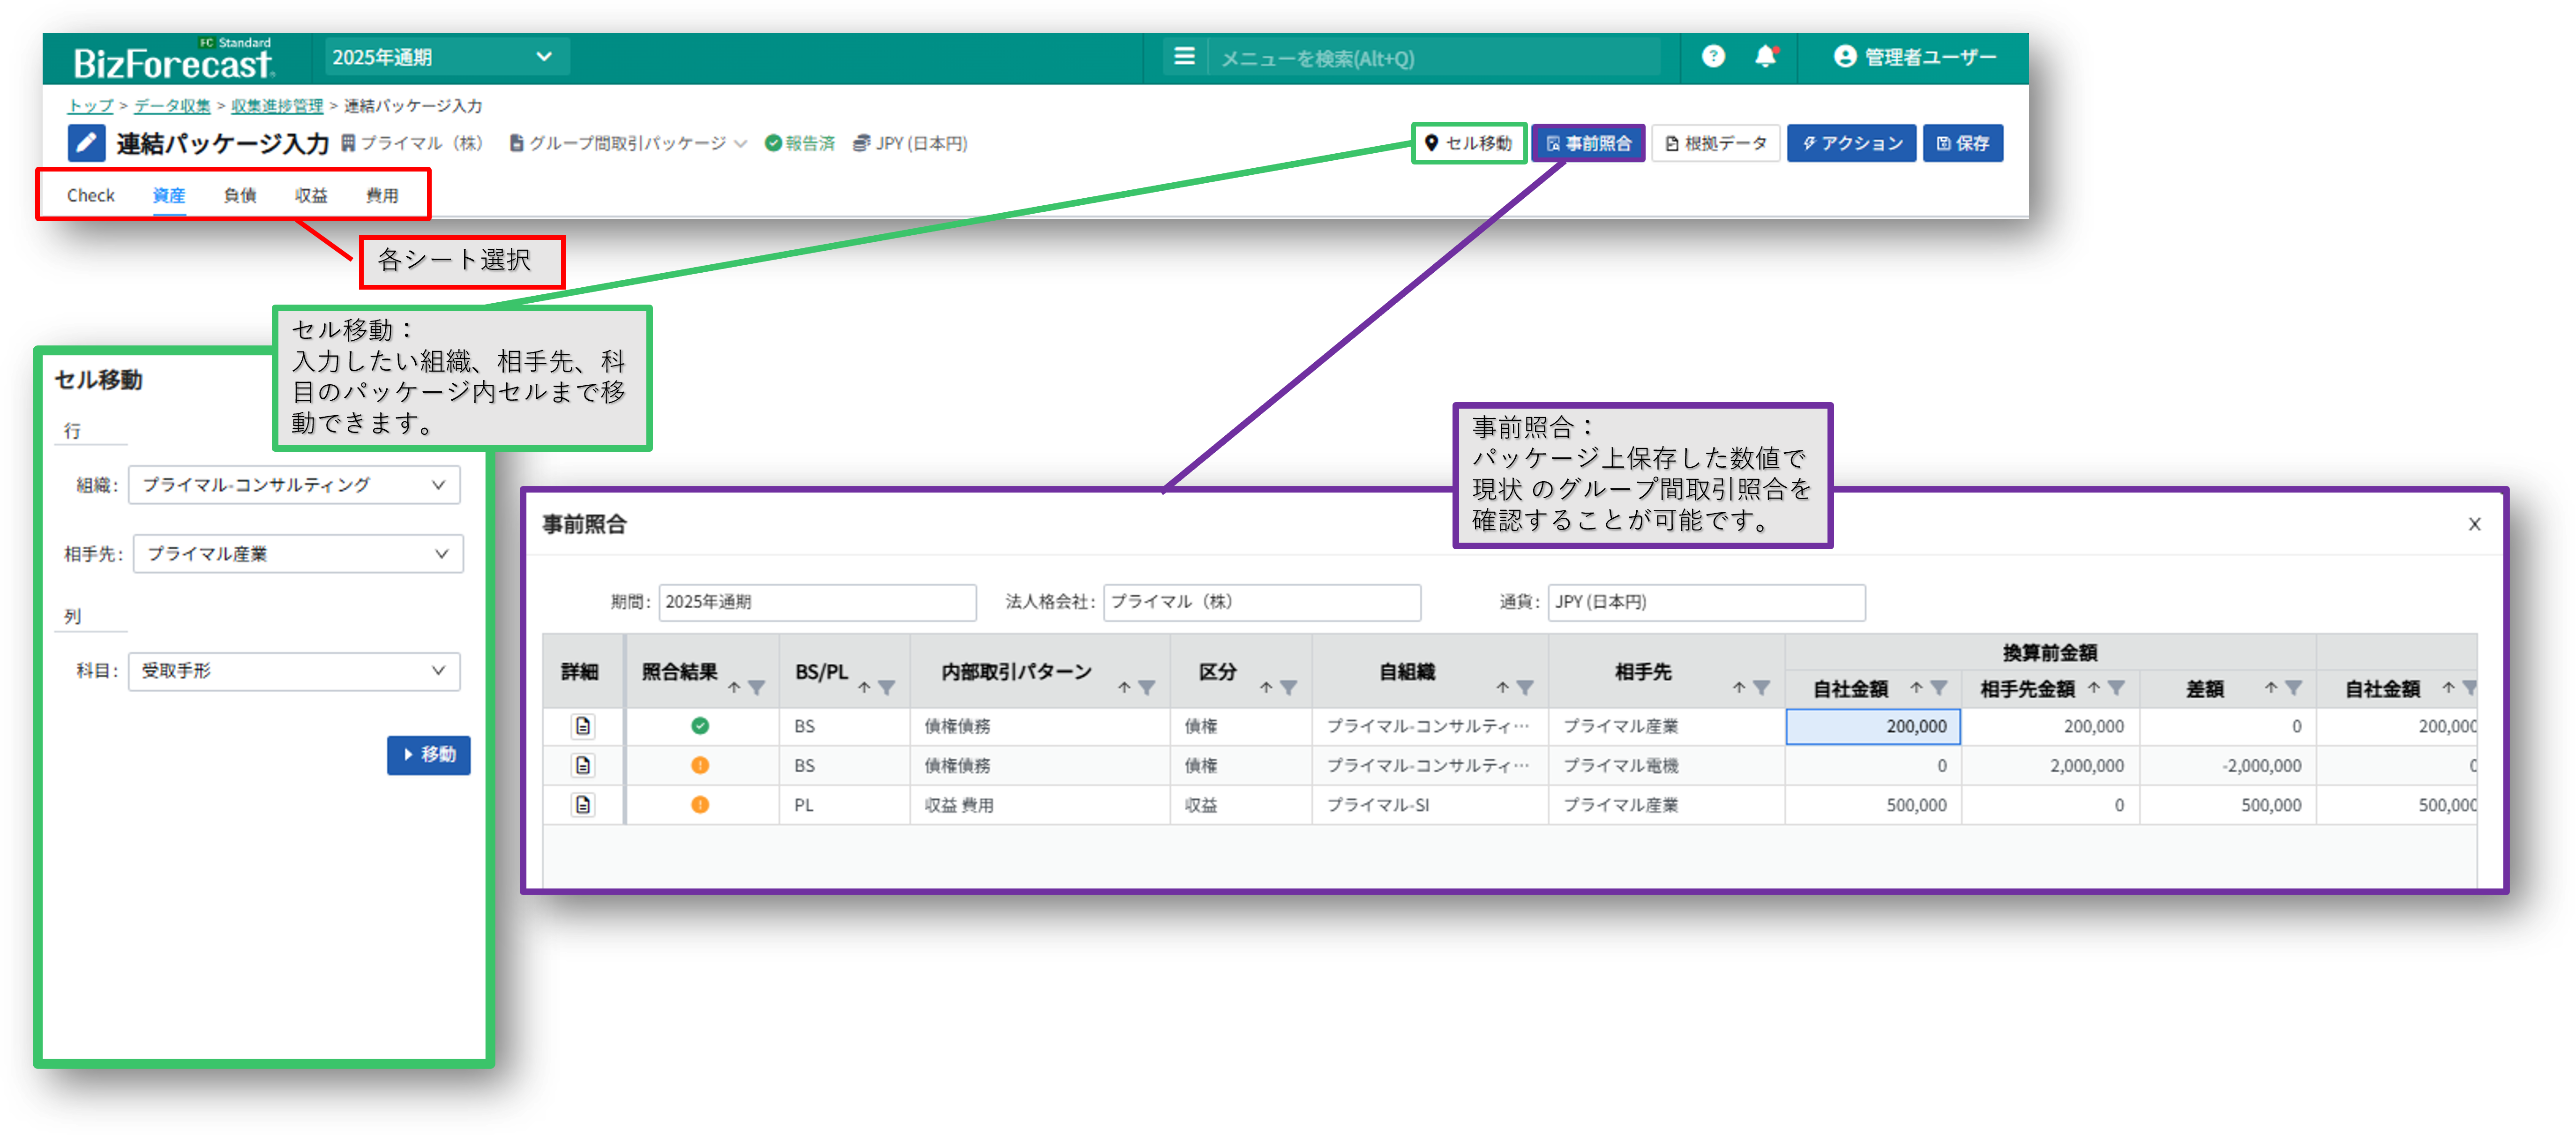Click the filter icon on 照合結果 column
2576x1135 pixels.
coord(757,687)
